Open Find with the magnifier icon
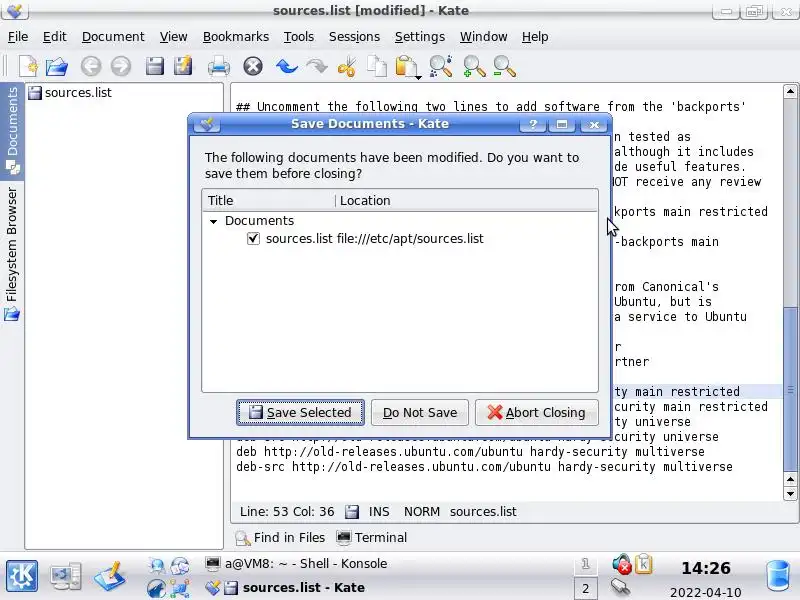 click(x=440, y=66)
